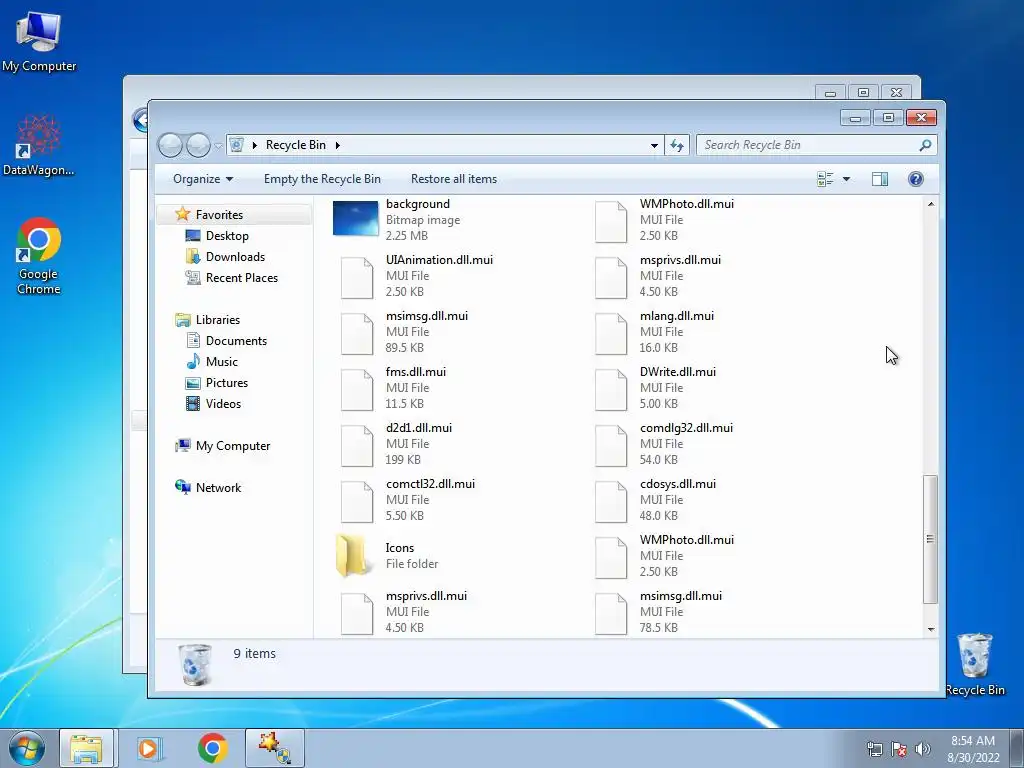Click Restore all items

point(454,179)
